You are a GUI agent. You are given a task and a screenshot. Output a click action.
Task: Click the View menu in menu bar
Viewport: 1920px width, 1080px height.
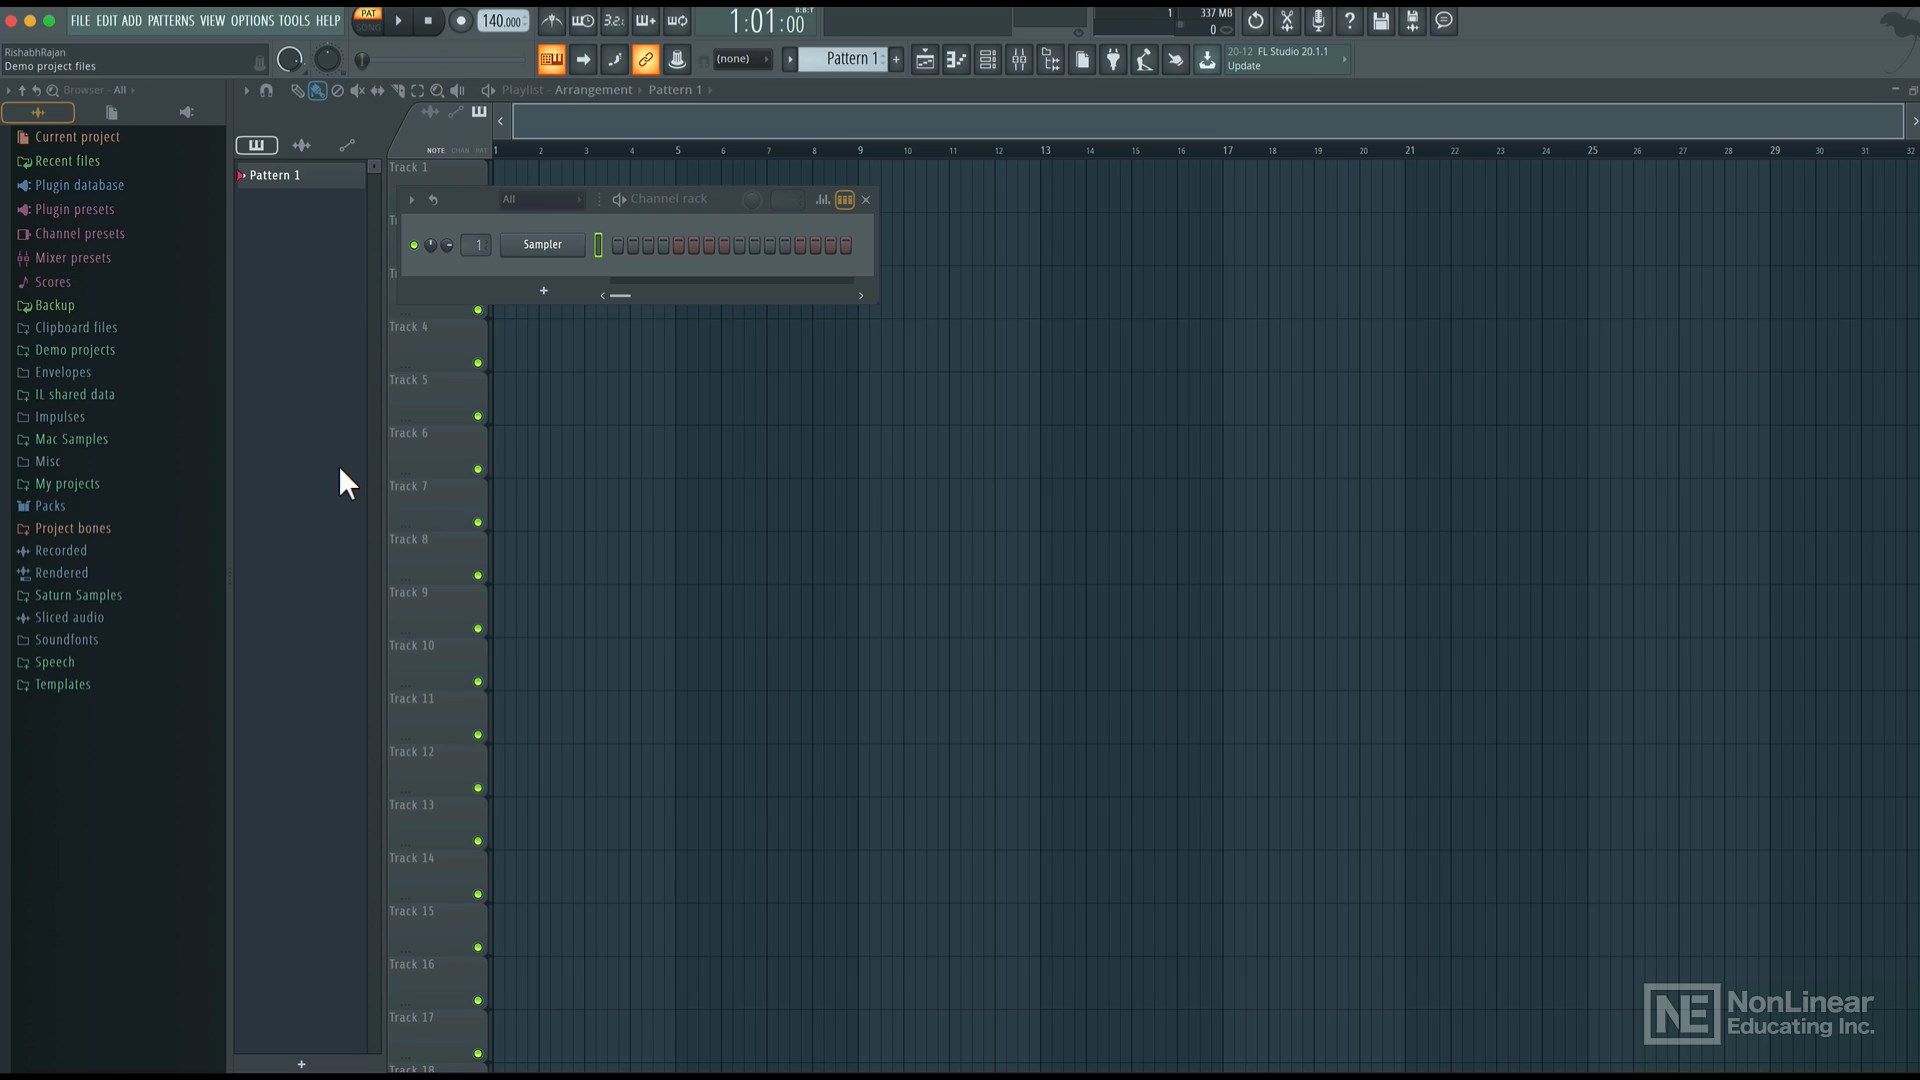pyautogui.click(x=211, y=20)
